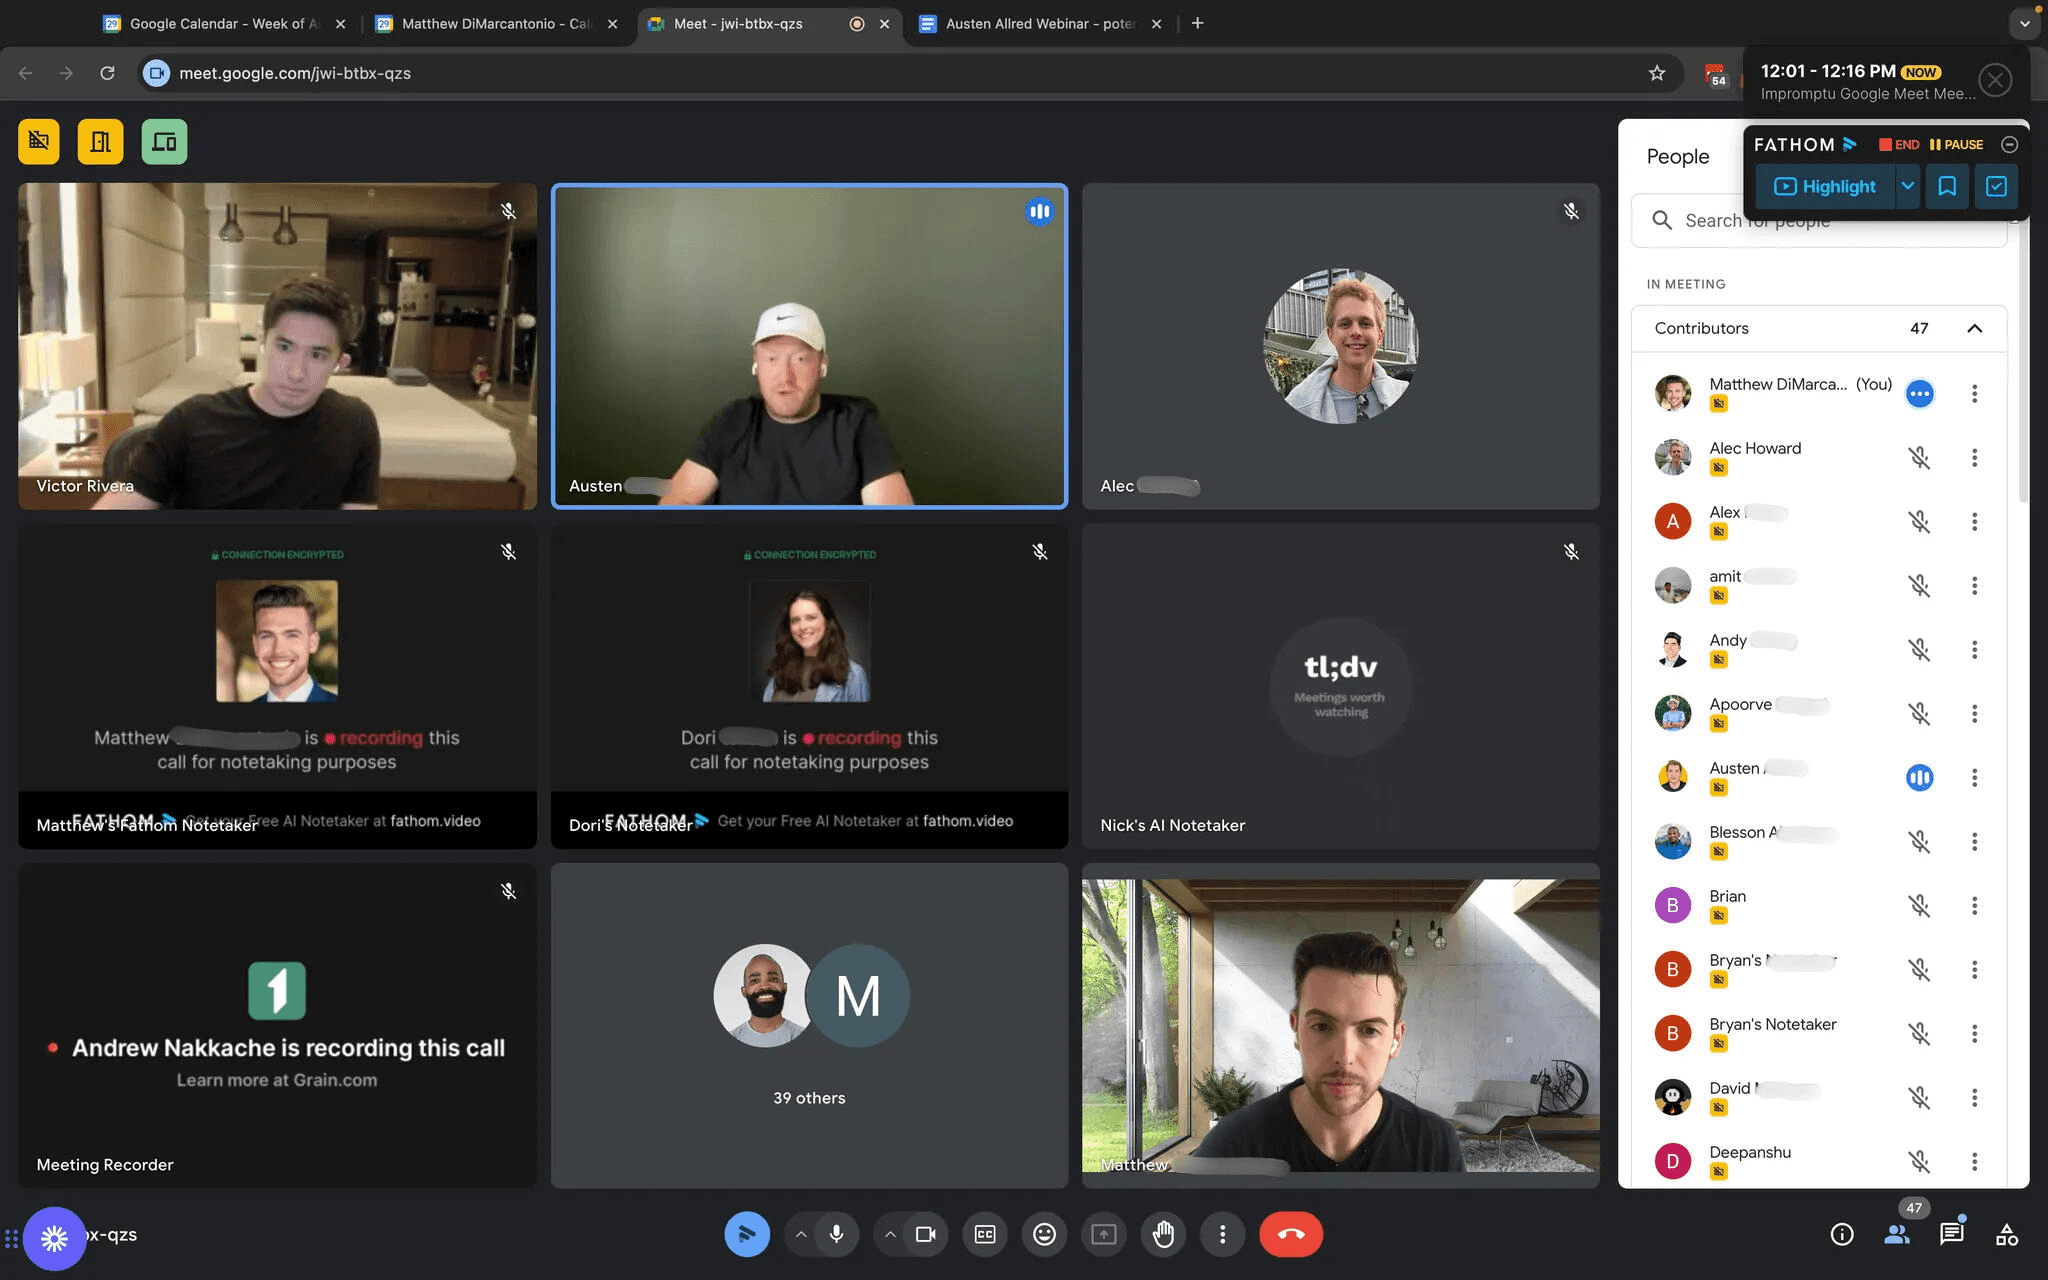This screenshot has width=2048, height=1280.
Task: Open the Highlight dropdown arrow in Fathom
Action: (x=1907, y=186)
